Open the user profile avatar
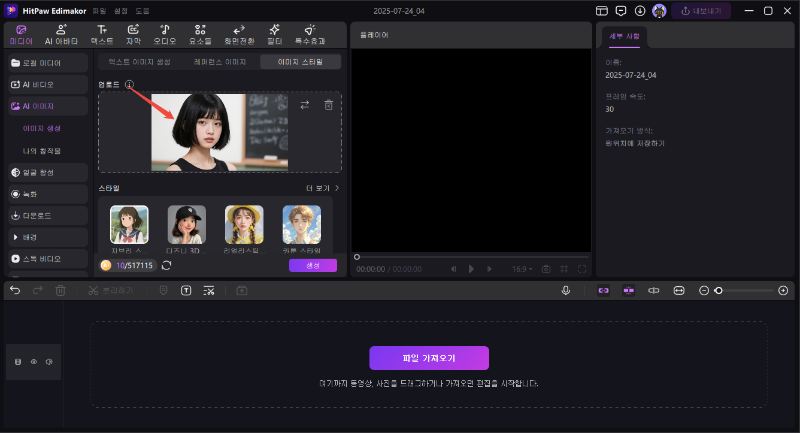 [x=659, y=11]
